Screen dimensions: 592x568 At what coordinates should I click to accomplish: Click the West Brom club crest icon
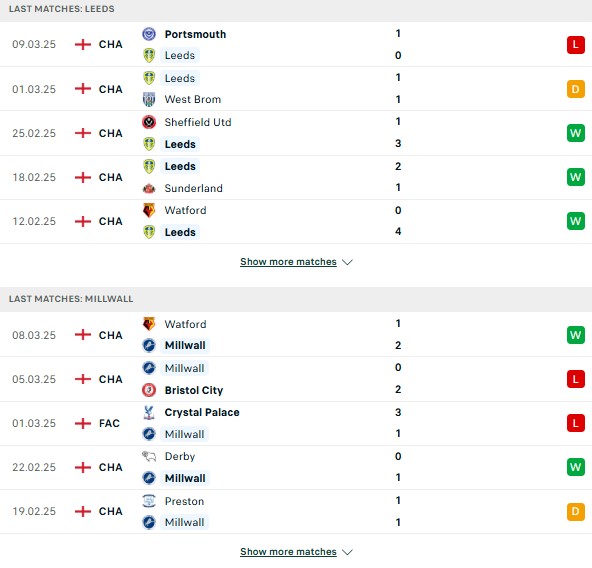click(149, 99)
